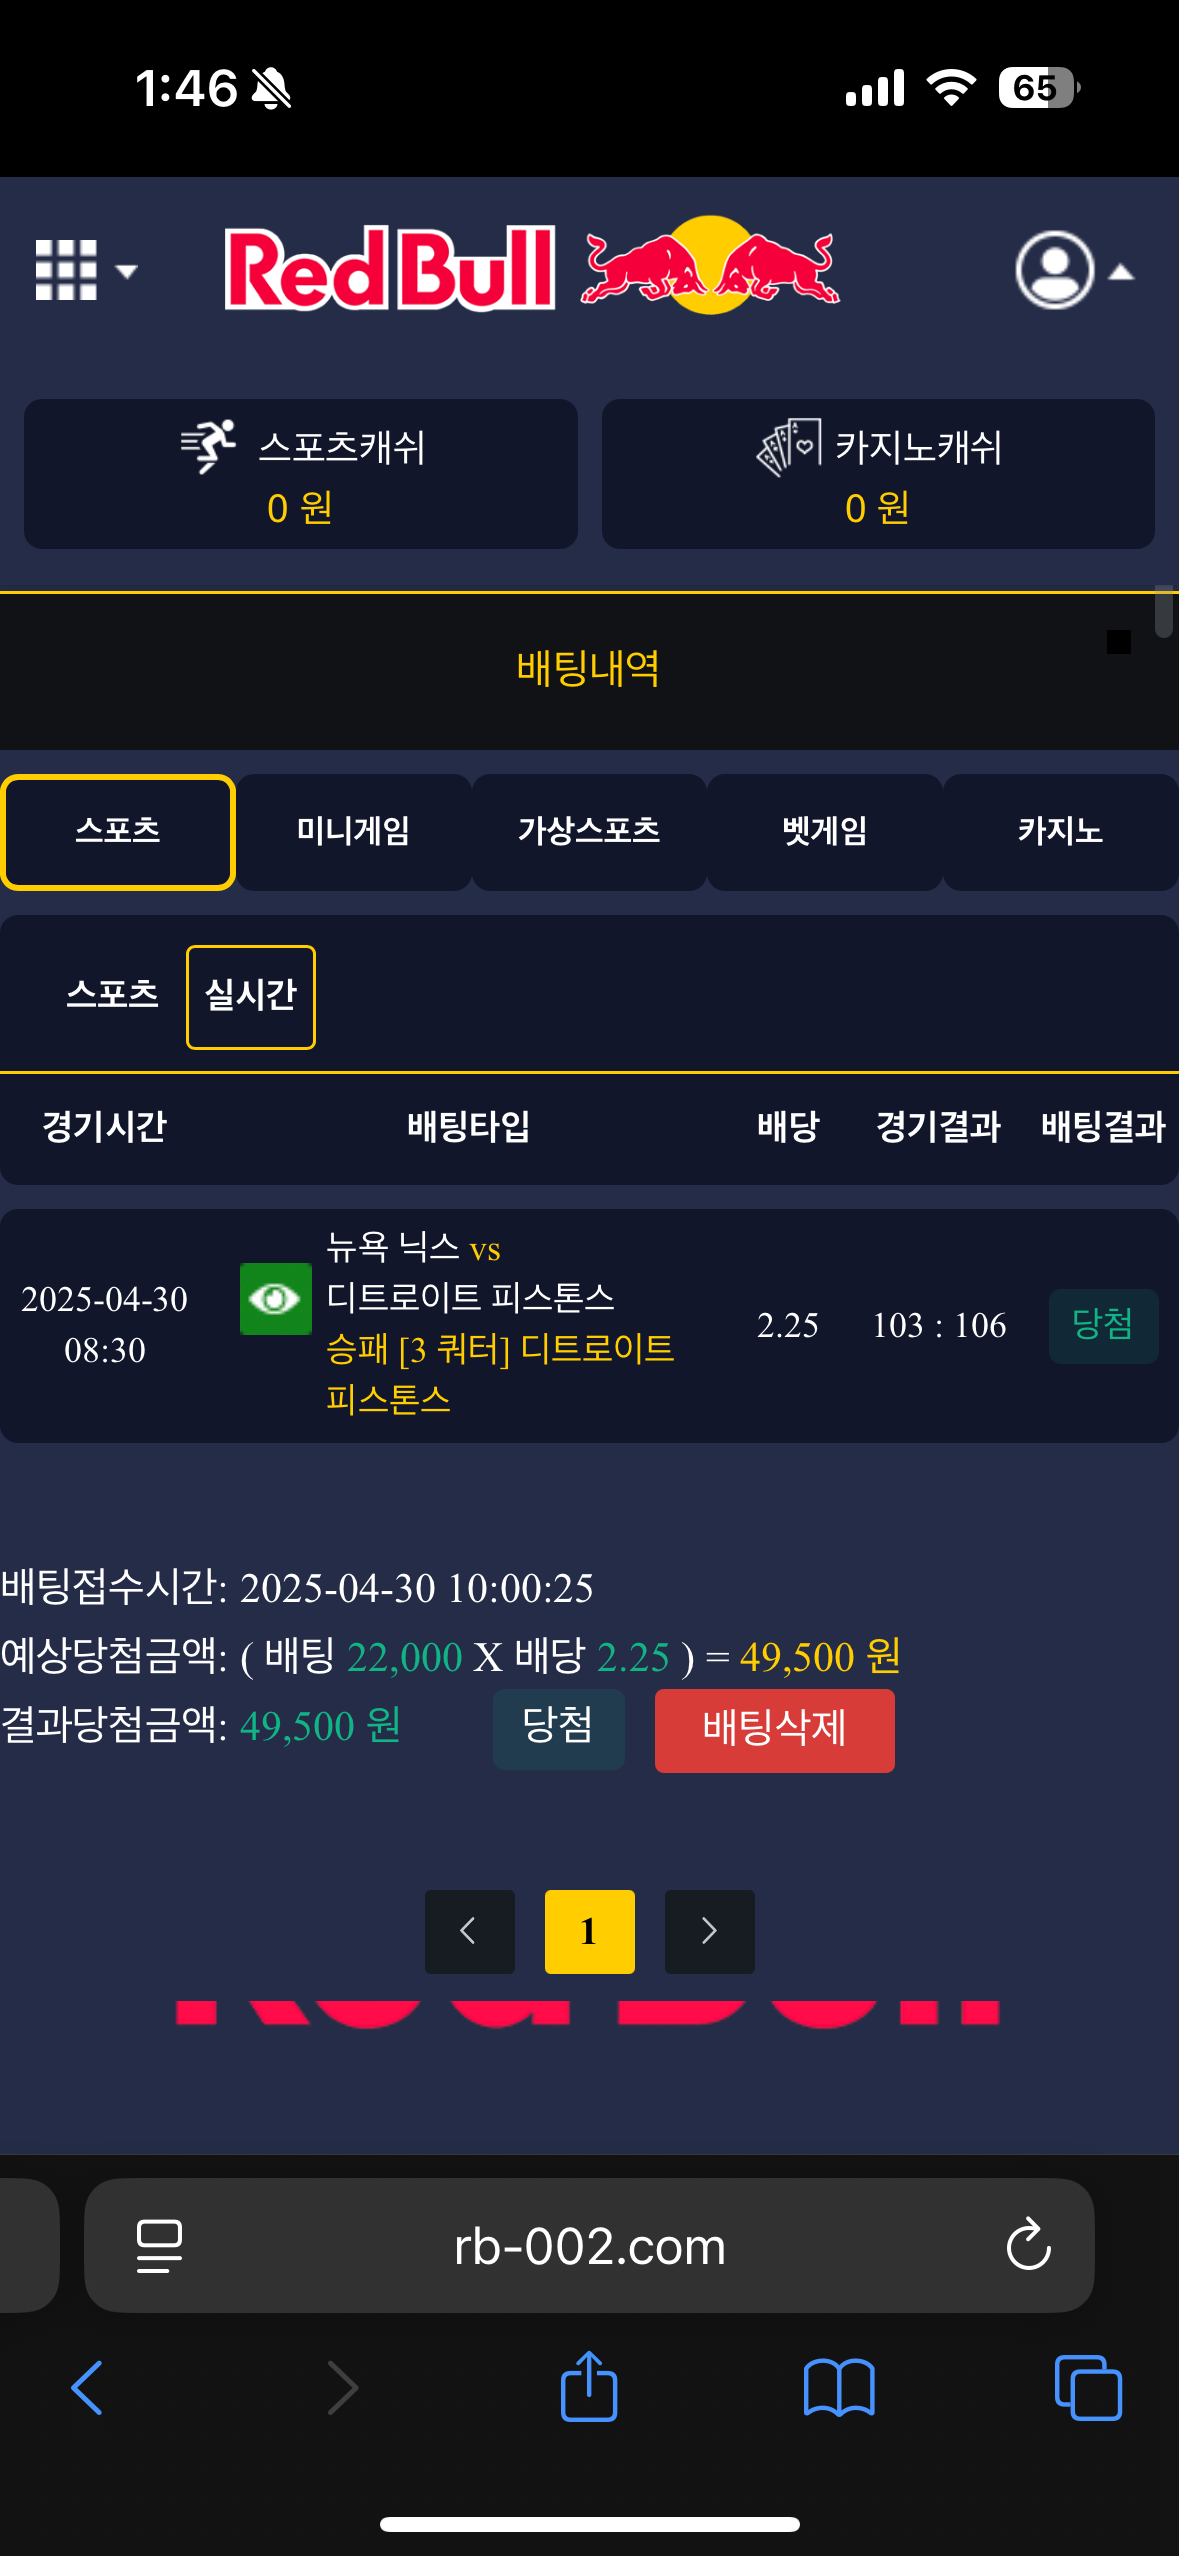The image size is (1179, 2556).
Task: Tap the Red Bull logo
Action: pos(531,268)
